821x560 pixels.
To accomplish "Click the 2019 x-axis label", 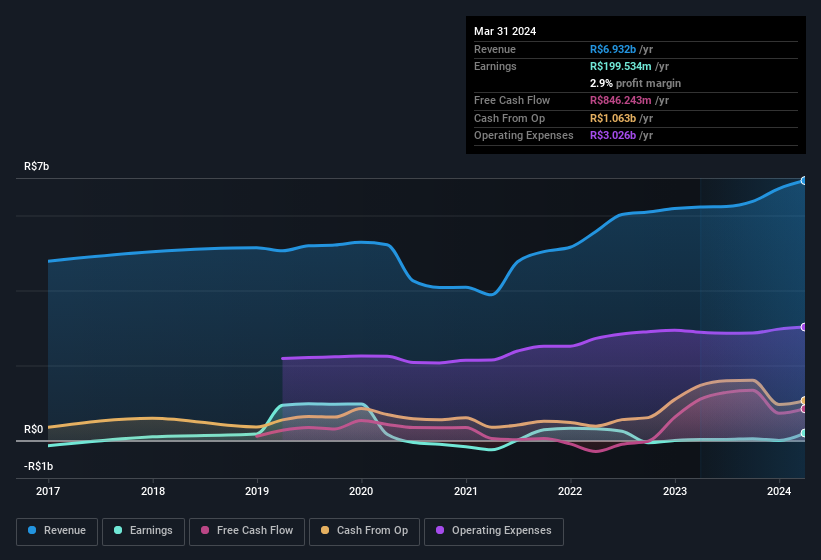I will 257,491.
